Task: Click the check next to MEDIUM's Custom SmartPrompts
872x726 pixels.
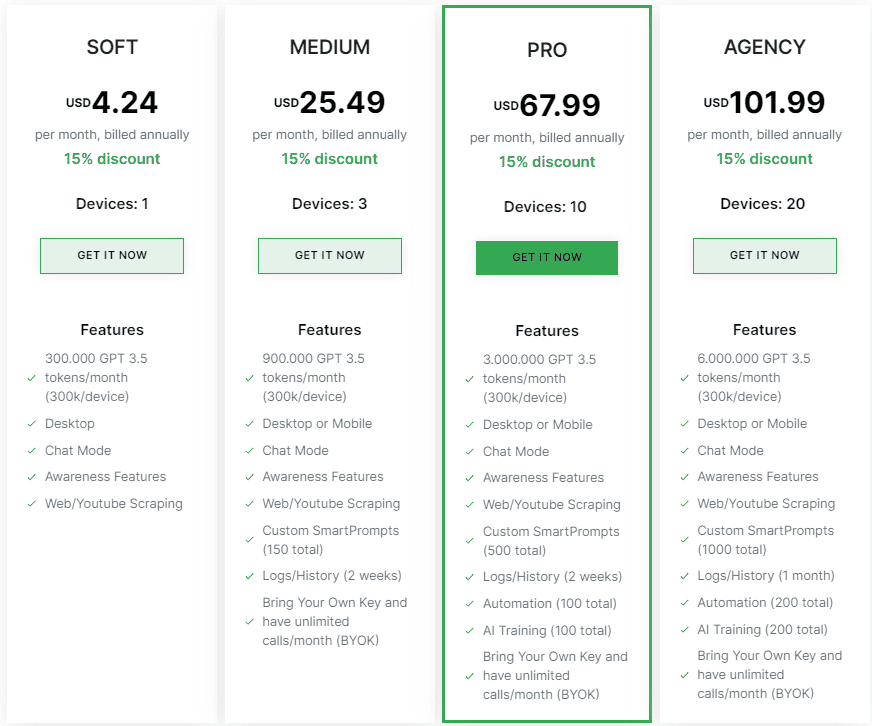Action: (x=249, y=540)
